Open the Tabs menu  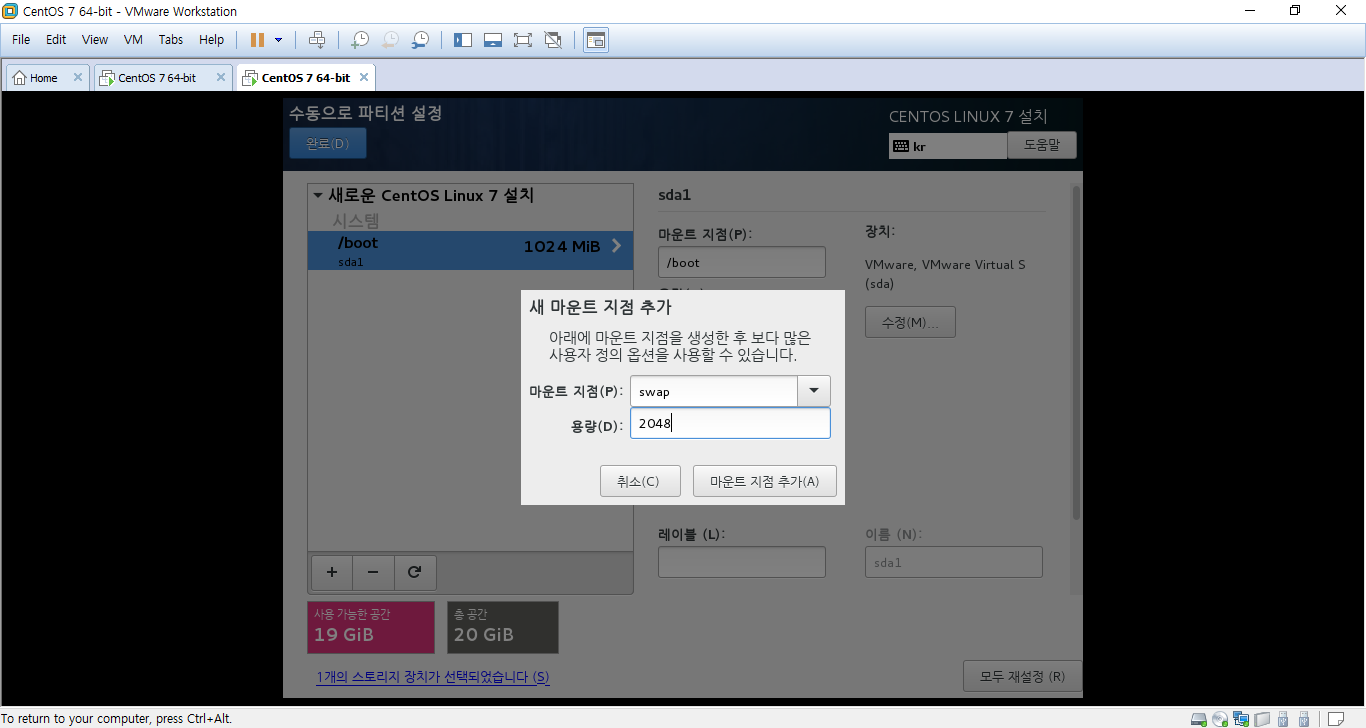tap(171, 40)
